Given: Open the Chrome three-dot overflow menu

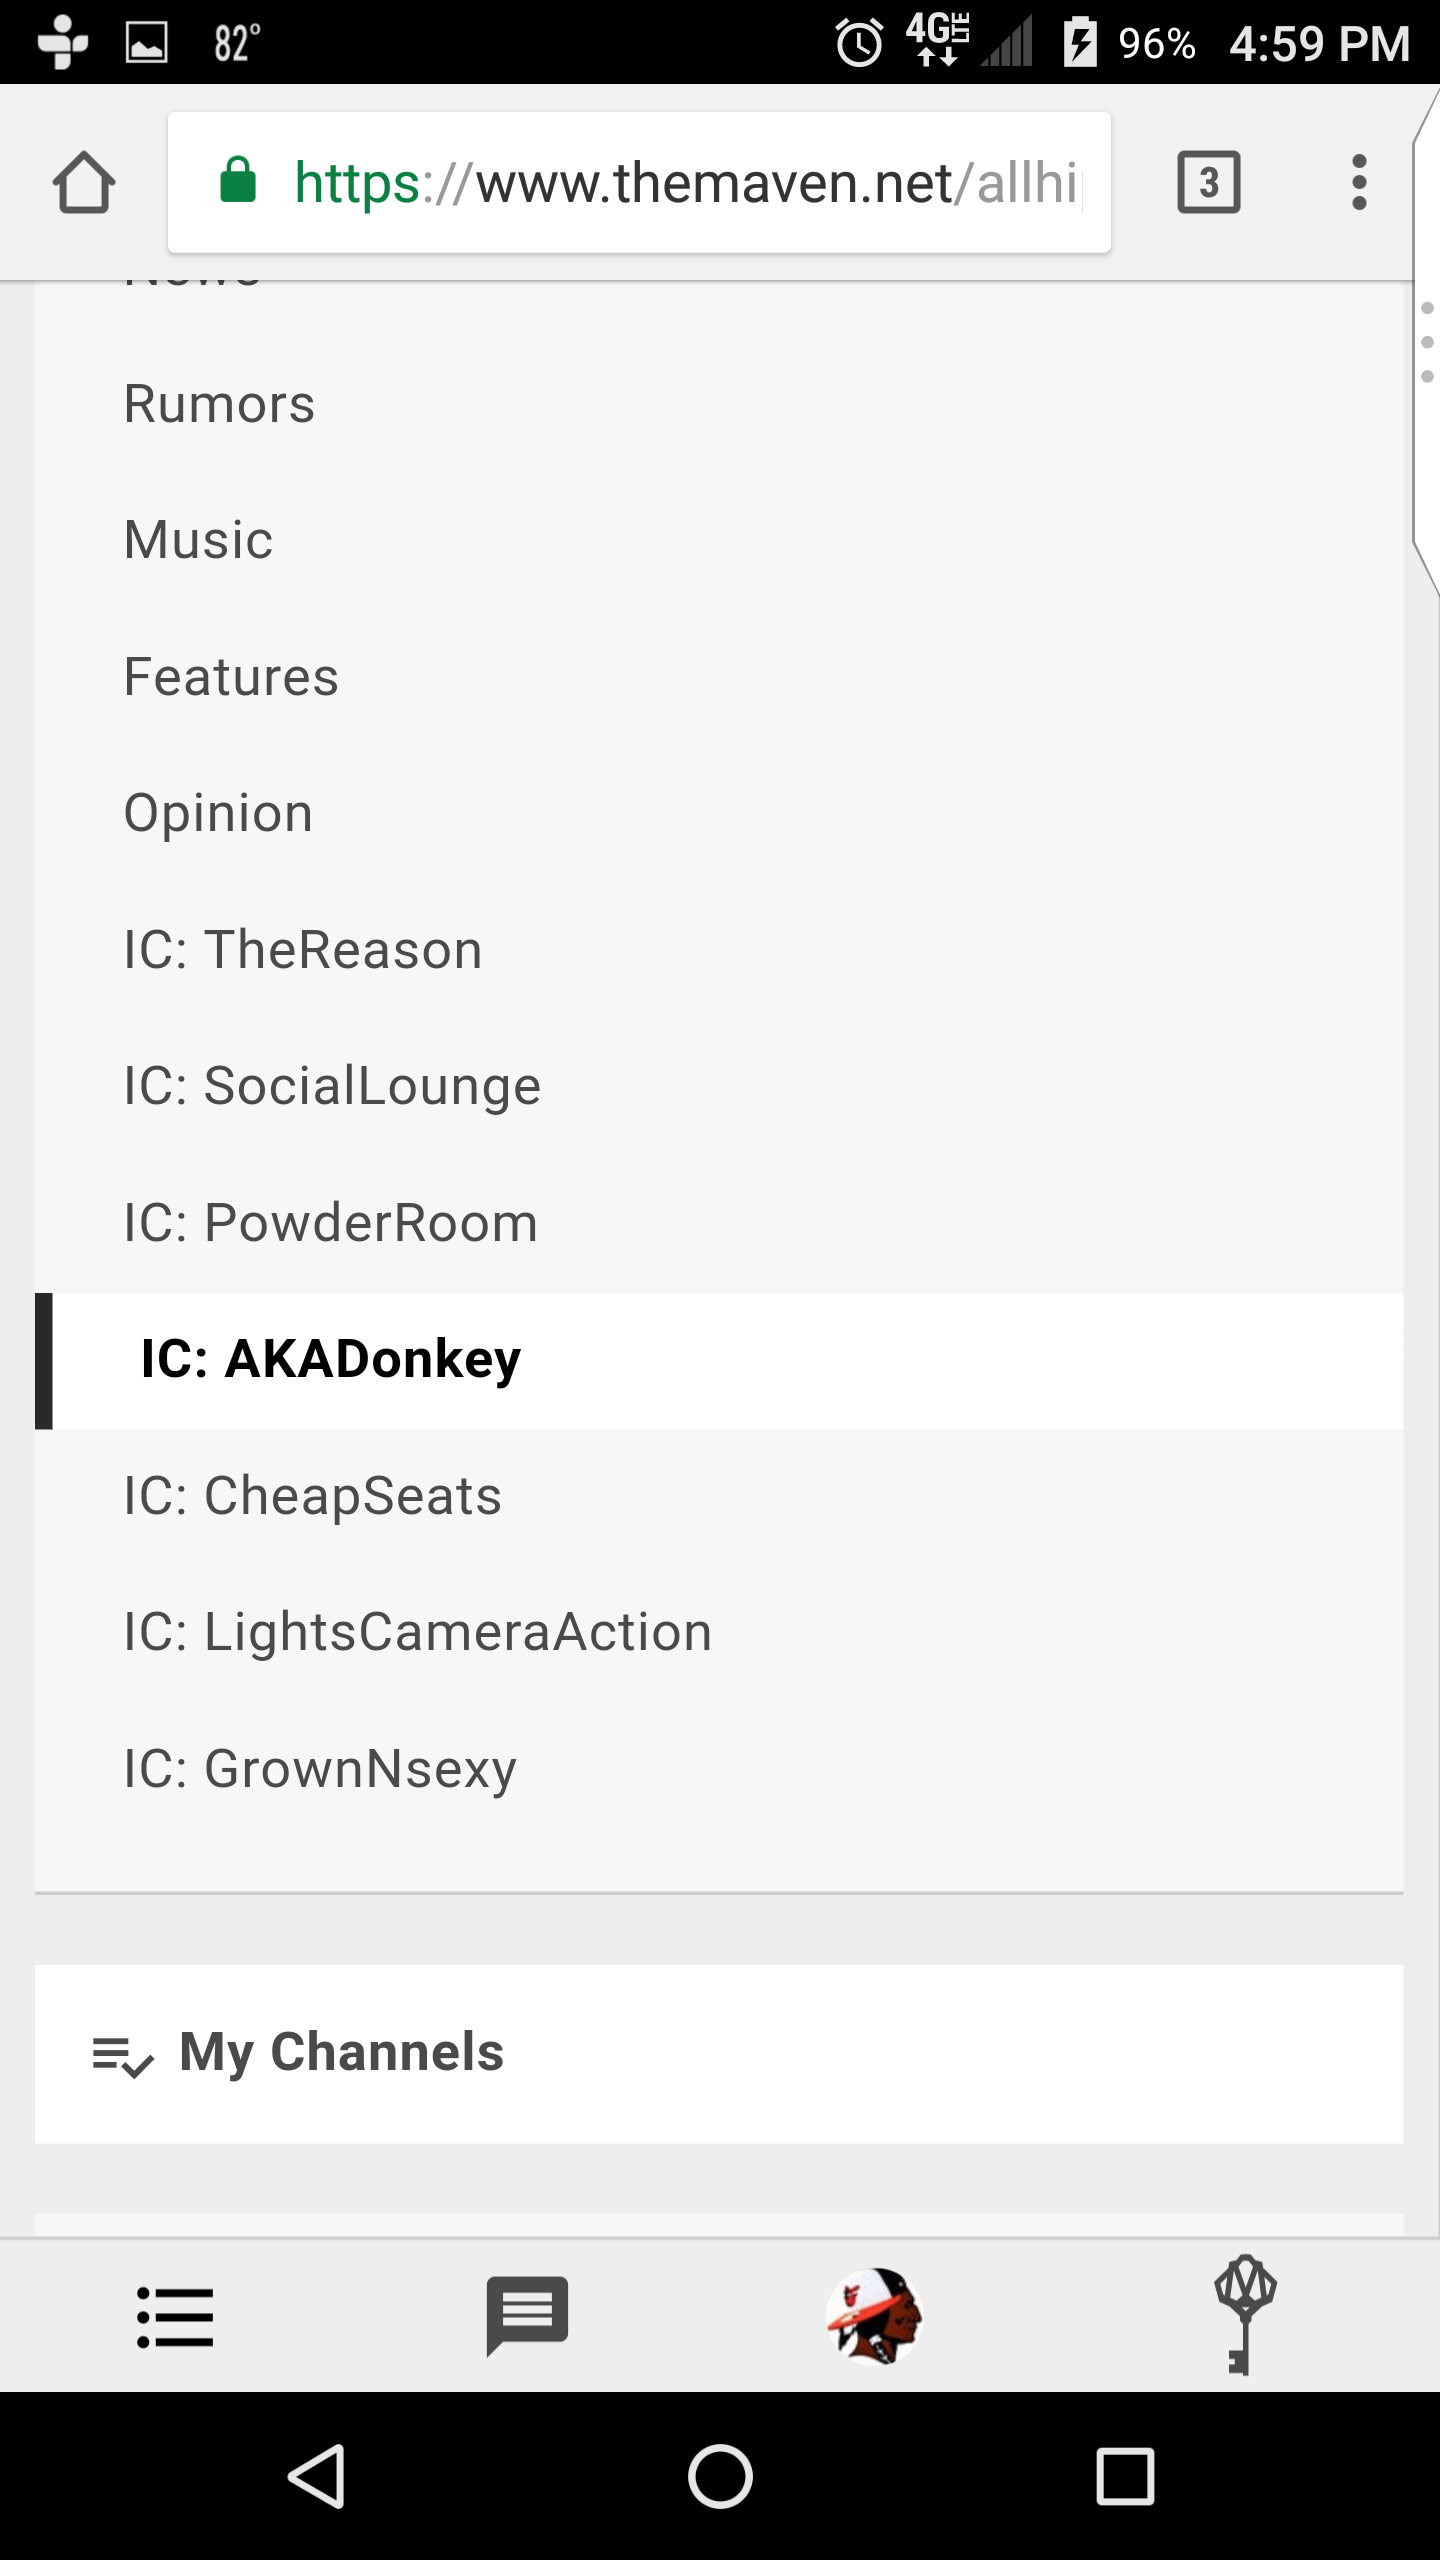Looking at the screenshot, I should pos(1359,182).
